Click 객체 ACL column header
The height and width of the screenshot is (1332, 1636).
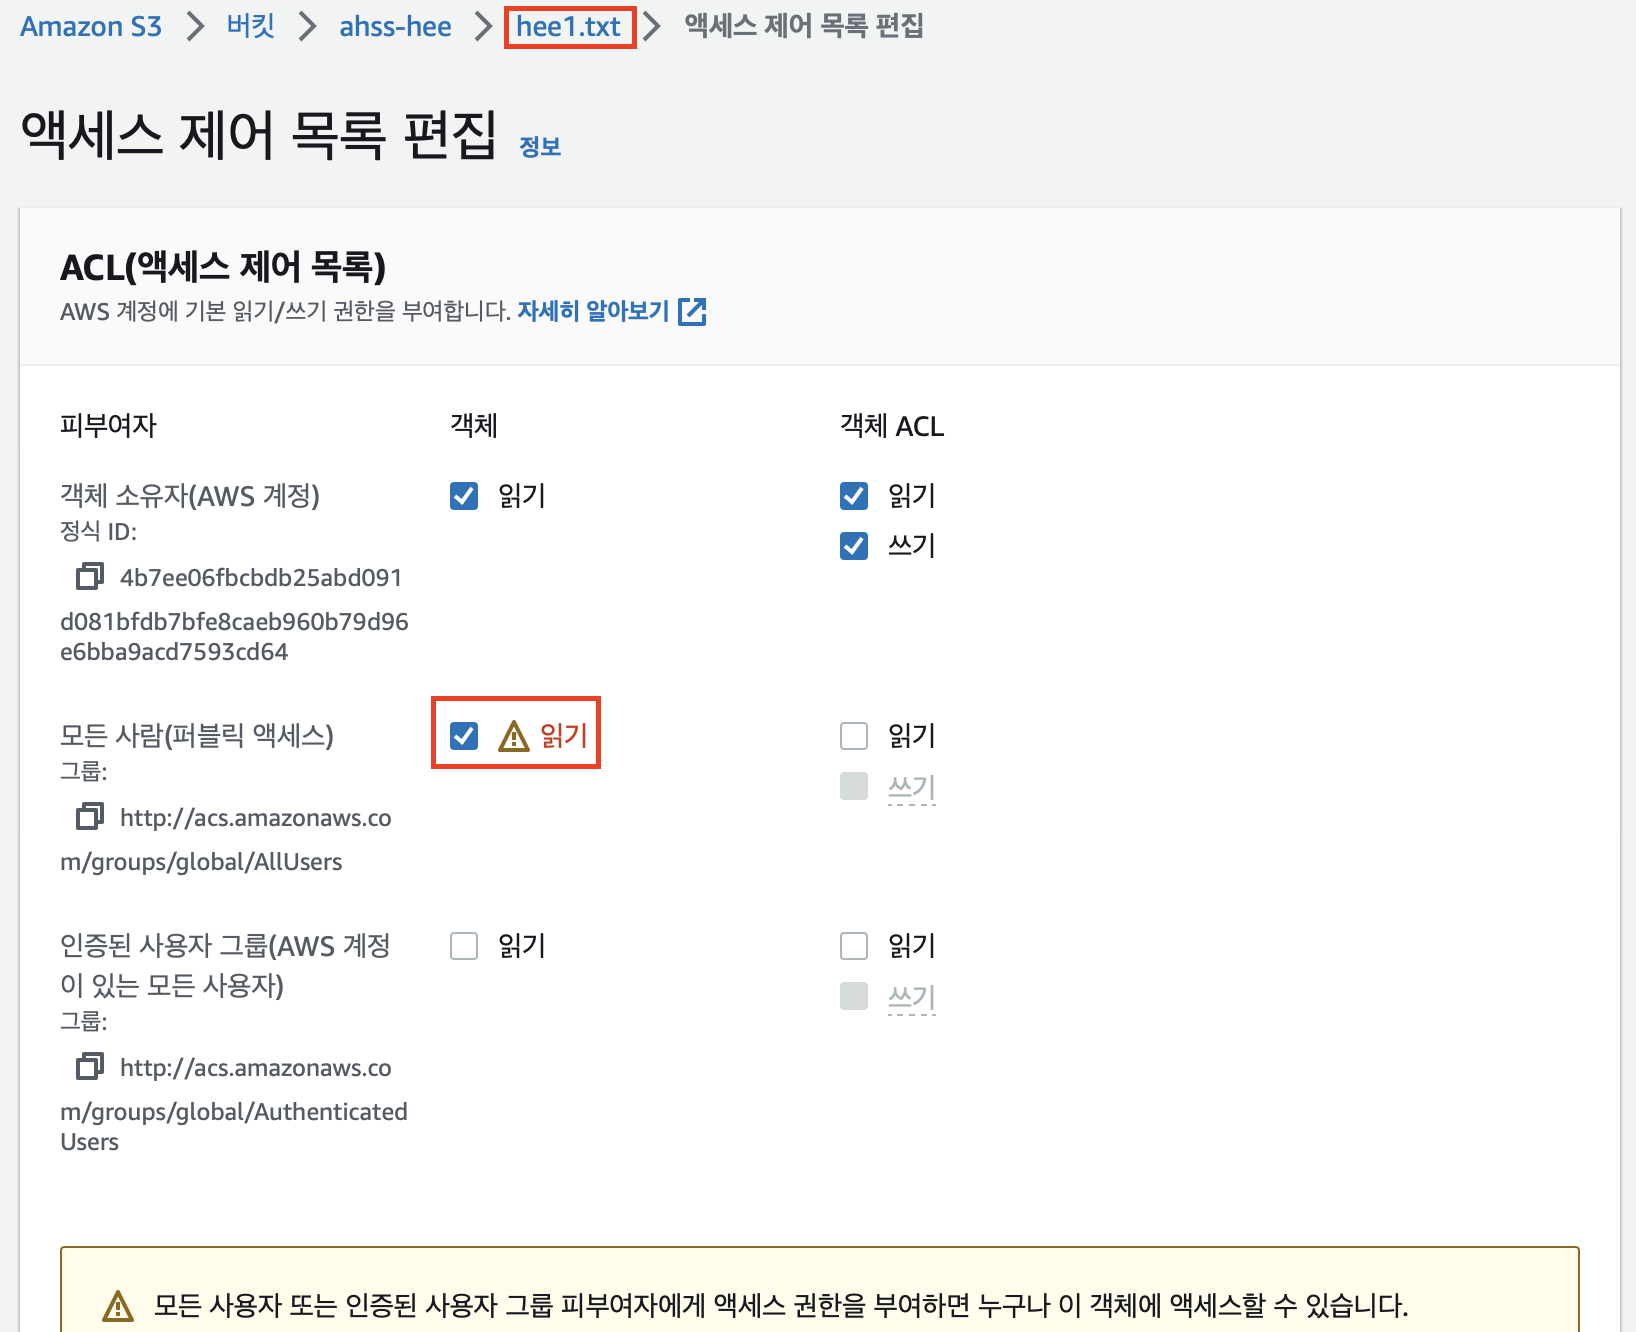coord(892,426)
